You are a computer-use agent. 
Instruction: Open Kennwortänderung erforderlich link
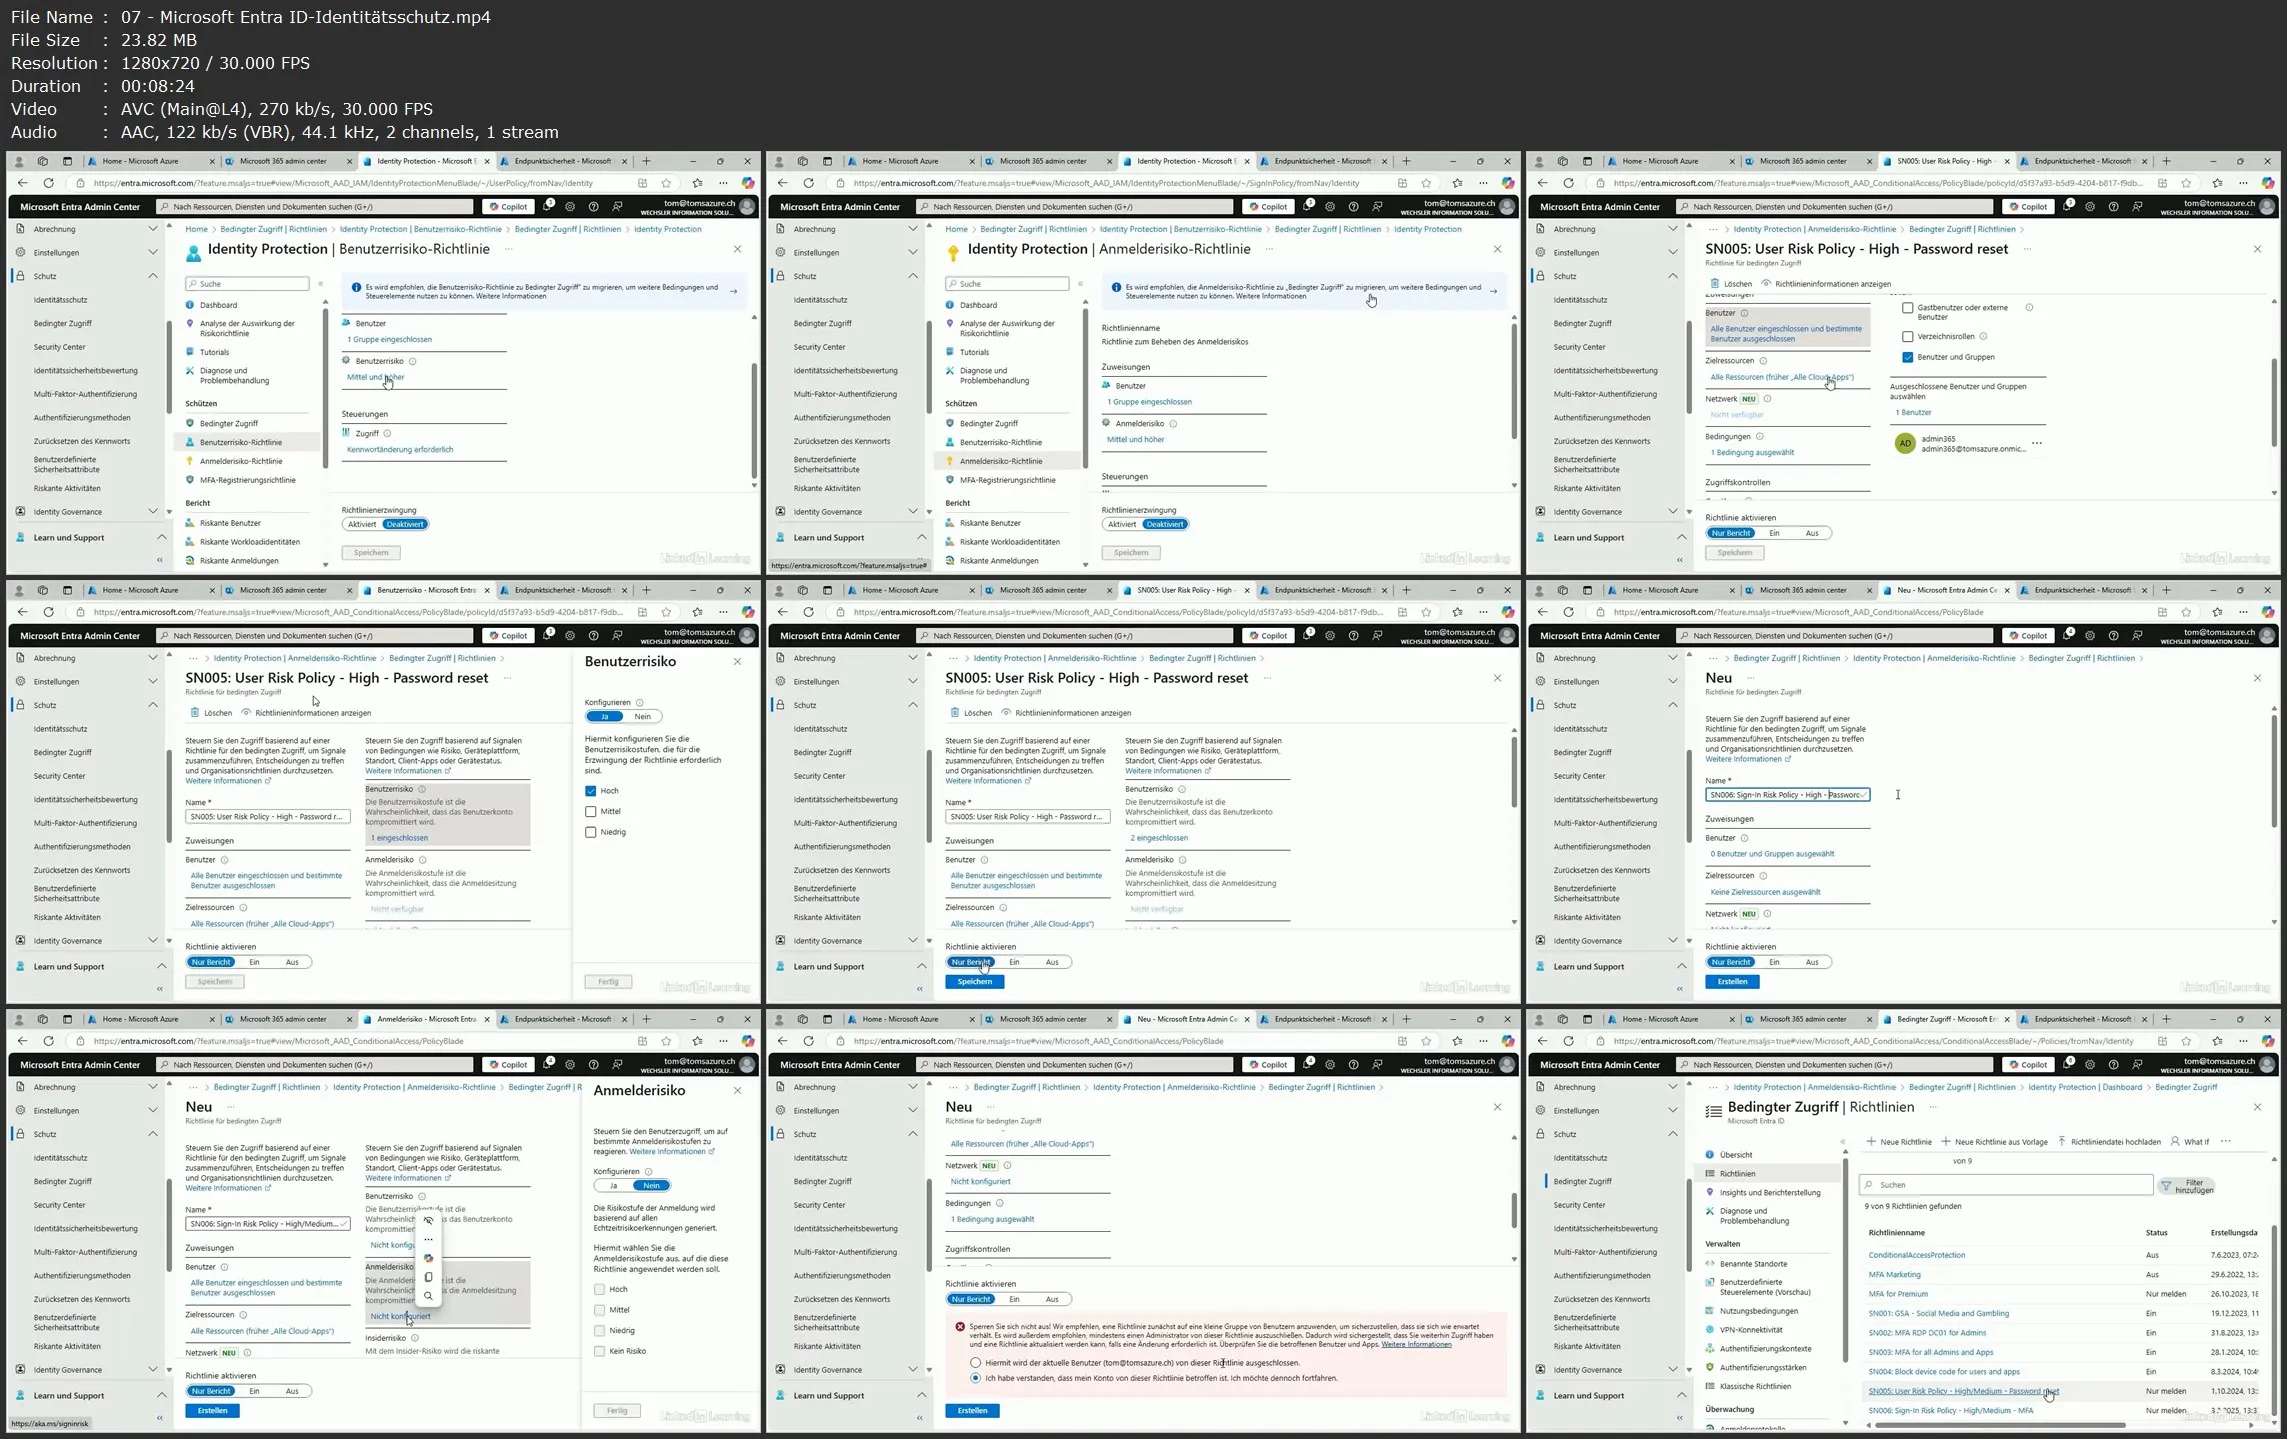point(400,450)
